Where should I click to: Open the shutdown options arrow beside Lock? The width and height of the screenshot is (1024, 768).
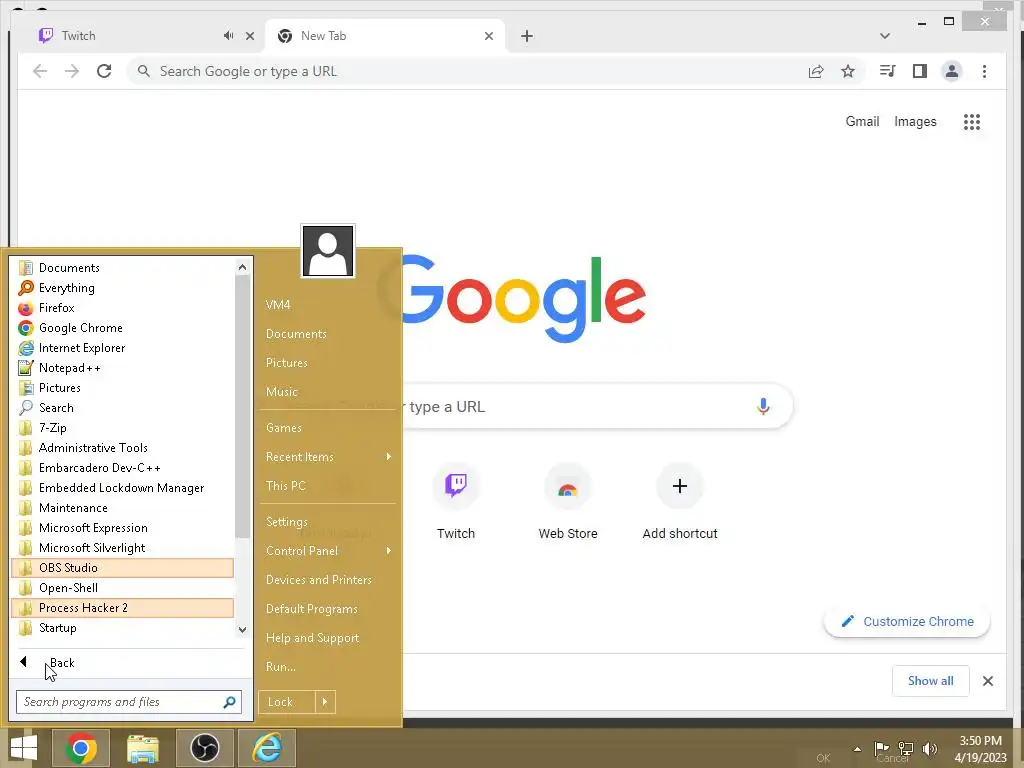tap(325, 702)
